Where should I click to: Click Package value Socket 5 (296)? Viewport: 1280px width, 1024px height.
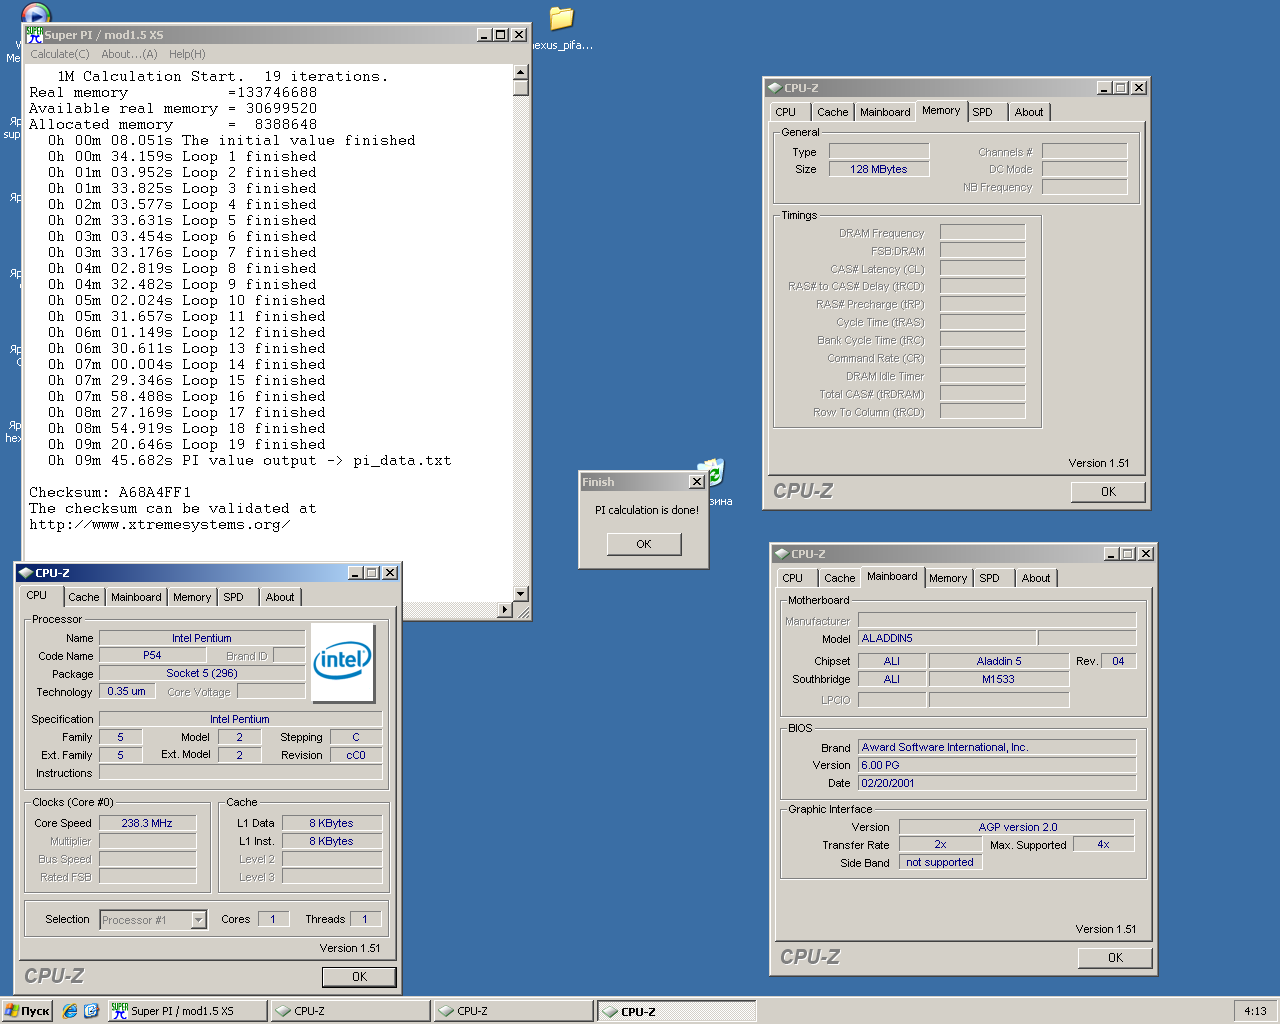pyautogui.click(x=202, y=673)
